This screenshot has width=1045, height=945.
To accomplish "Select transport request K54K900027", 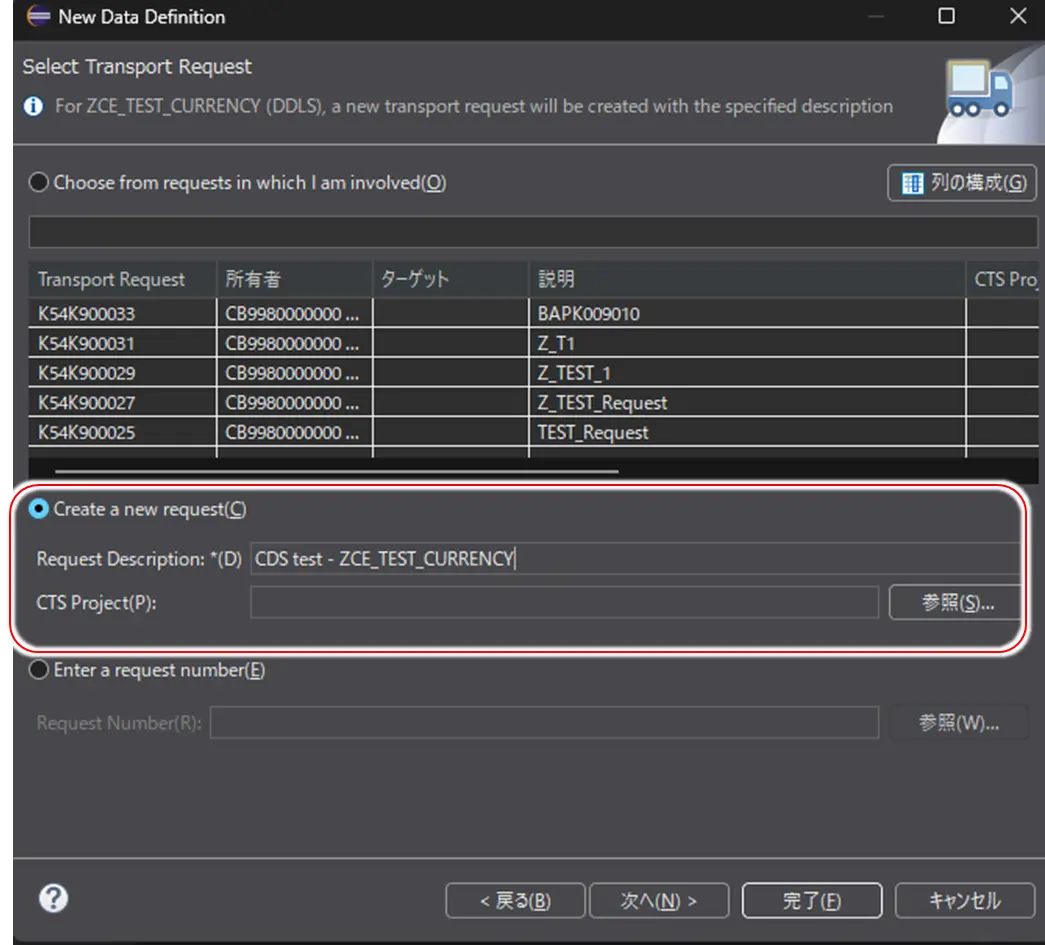I will point(122,403).
